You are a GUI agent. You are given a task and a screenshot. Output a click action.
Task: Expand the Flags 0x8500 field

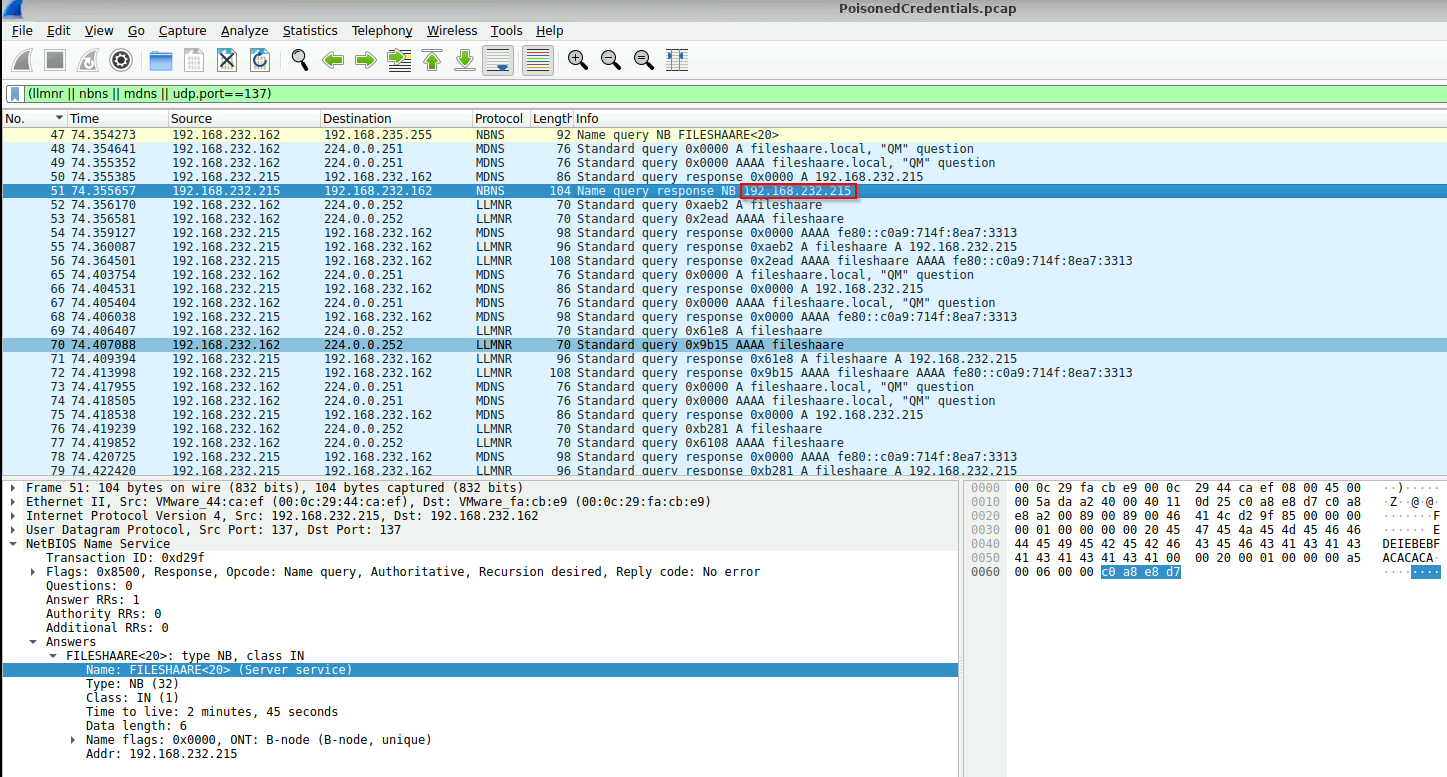point(33,572)
